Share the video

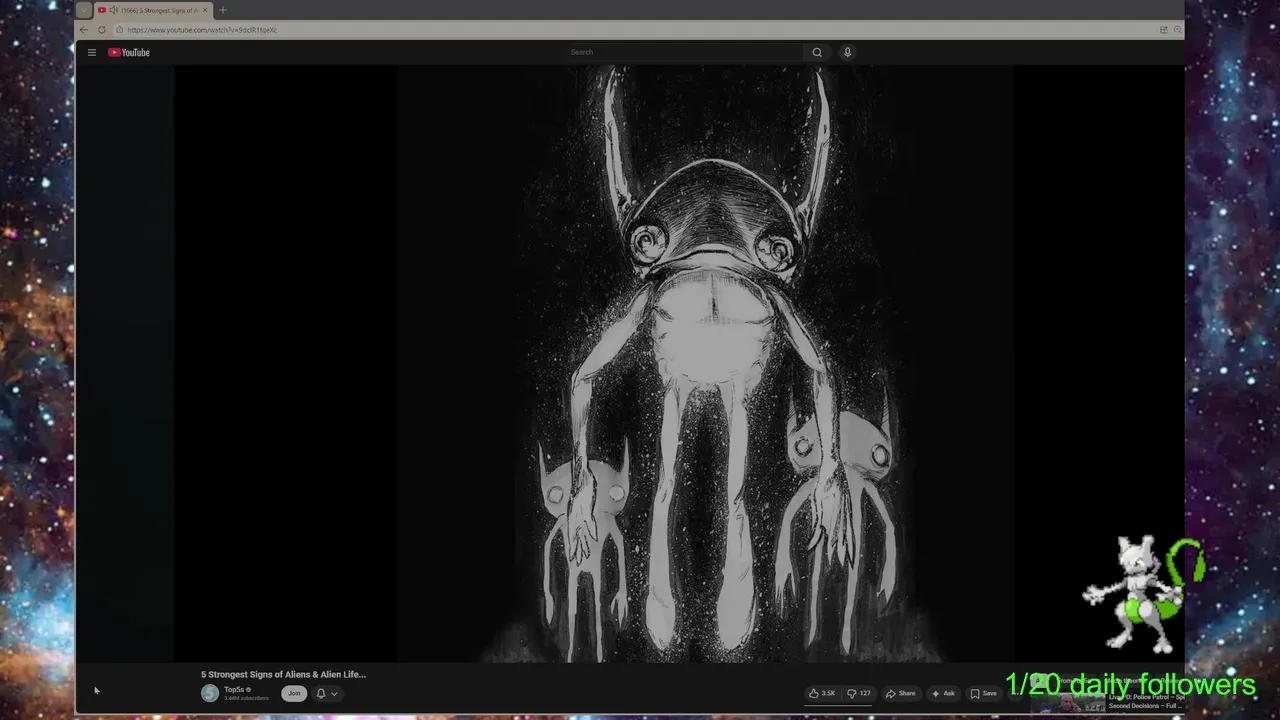[900, 693]
